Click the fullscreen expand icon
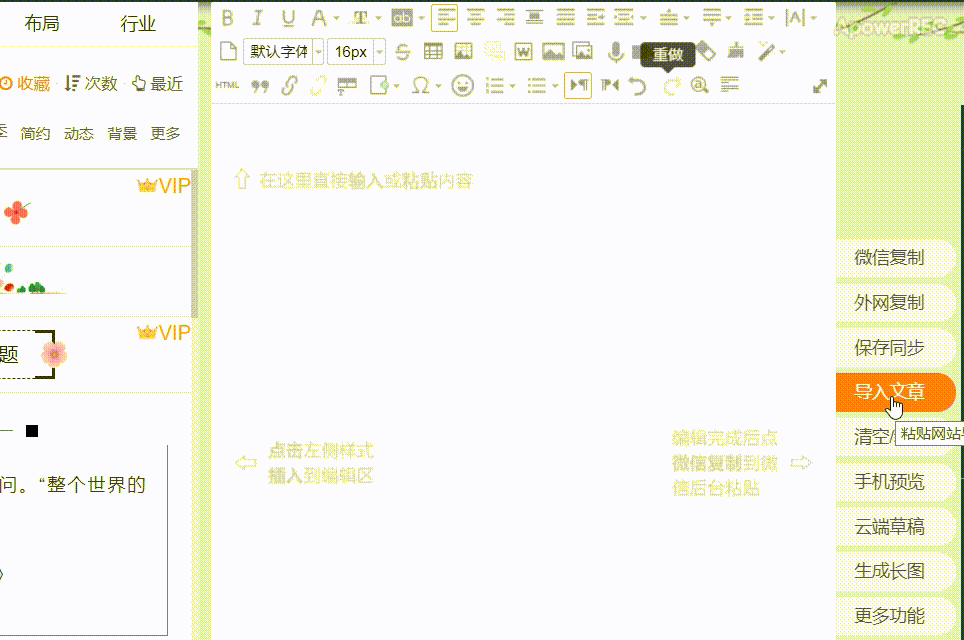Image resolution: width=964 pixels, height=640 pixels. click(820, 86)
